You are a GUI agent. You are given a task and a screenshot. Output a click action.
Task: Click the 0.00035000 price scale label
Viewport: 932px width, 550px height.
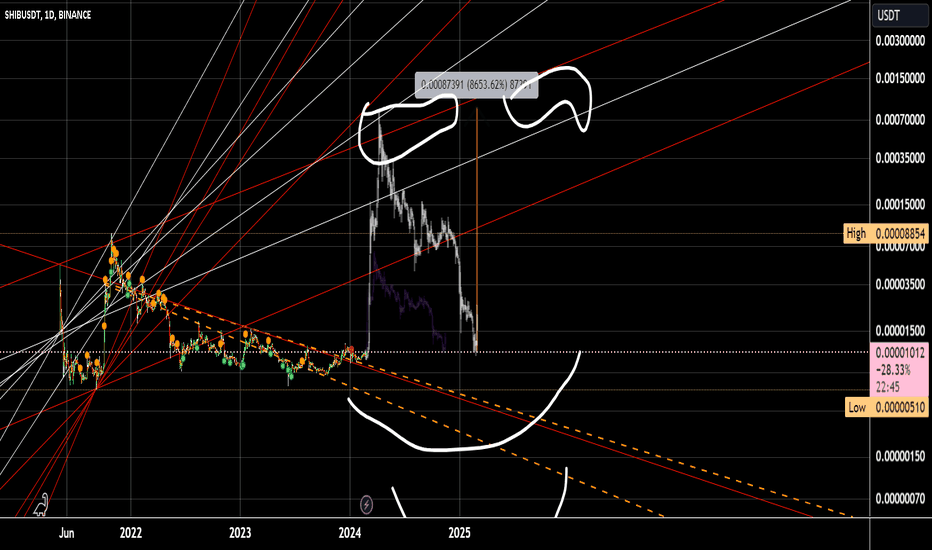[900, 158]
